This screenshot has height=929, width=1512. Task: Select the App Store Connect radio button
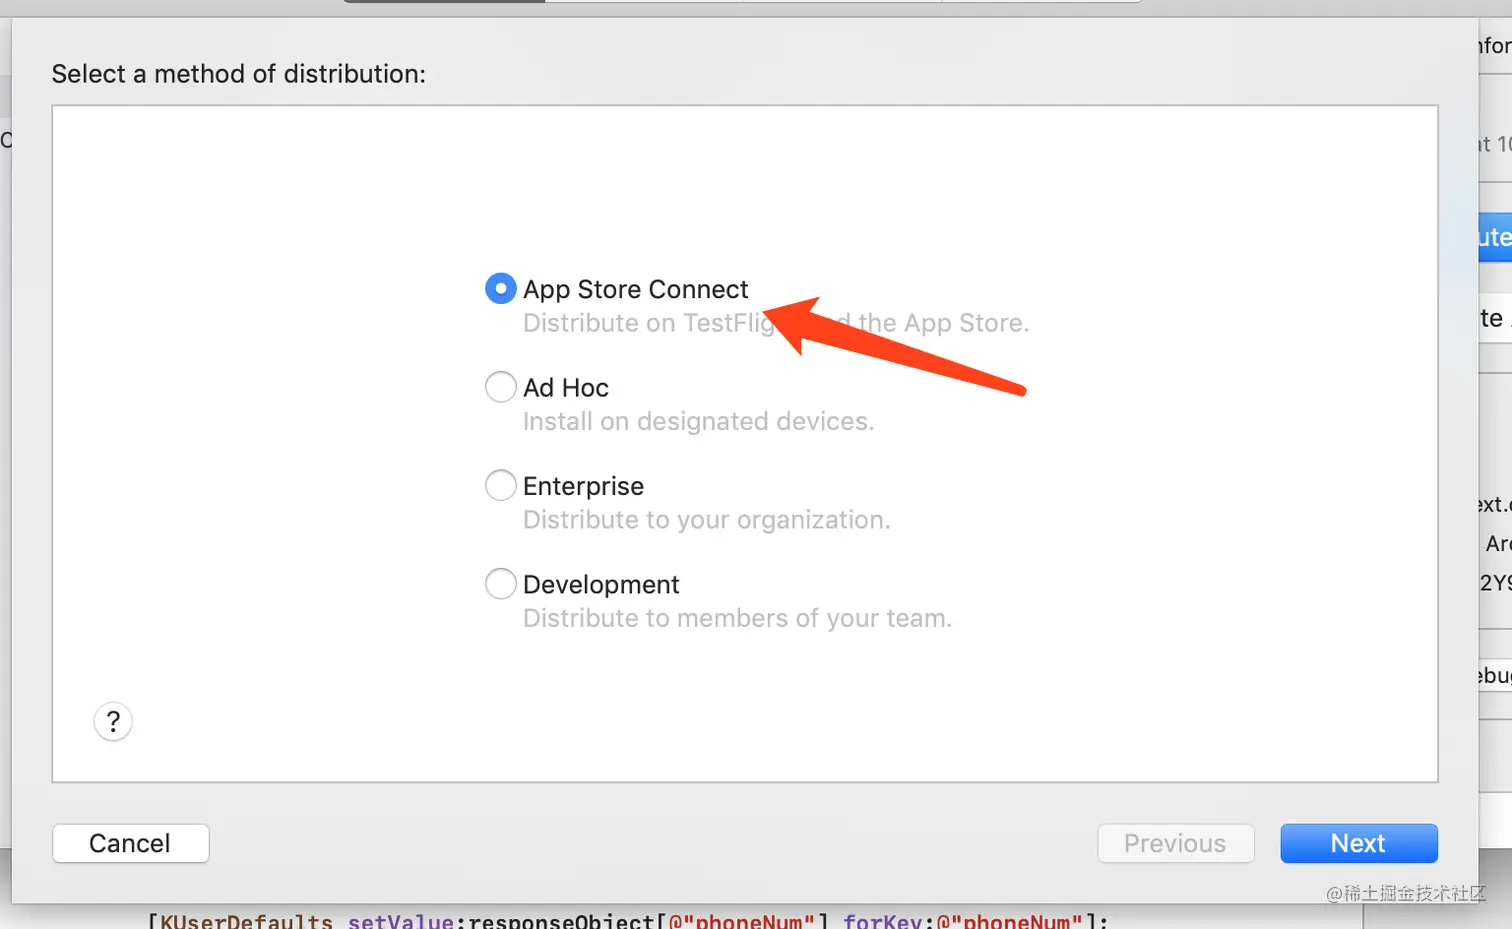pos(500,289)
